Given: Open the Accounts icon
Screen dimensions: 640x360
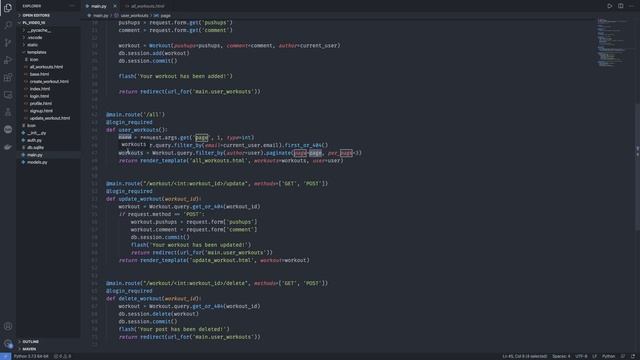Looking at the screenshot, I should pos(8,326).
